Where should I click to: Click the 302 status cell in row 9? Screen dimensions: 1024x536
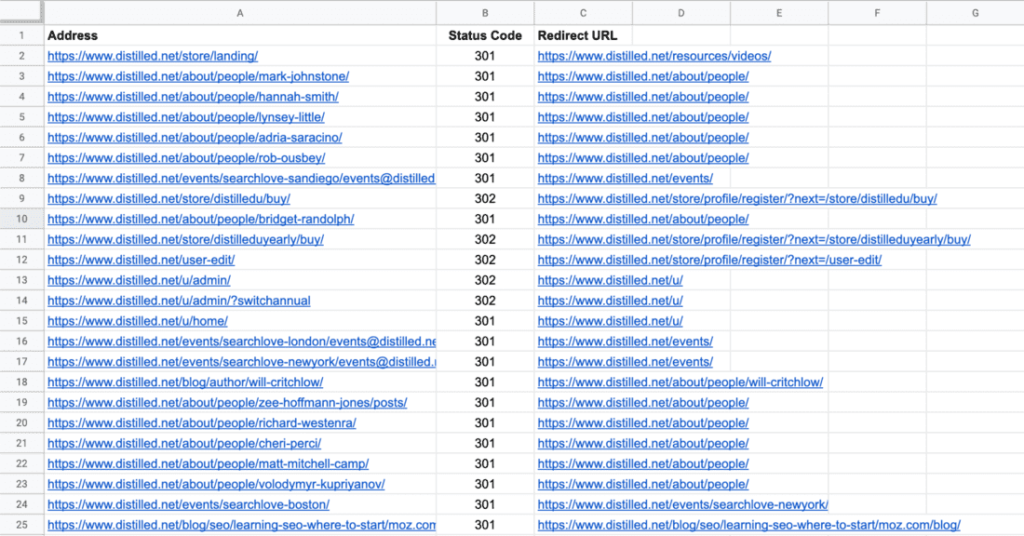[485, 198]
